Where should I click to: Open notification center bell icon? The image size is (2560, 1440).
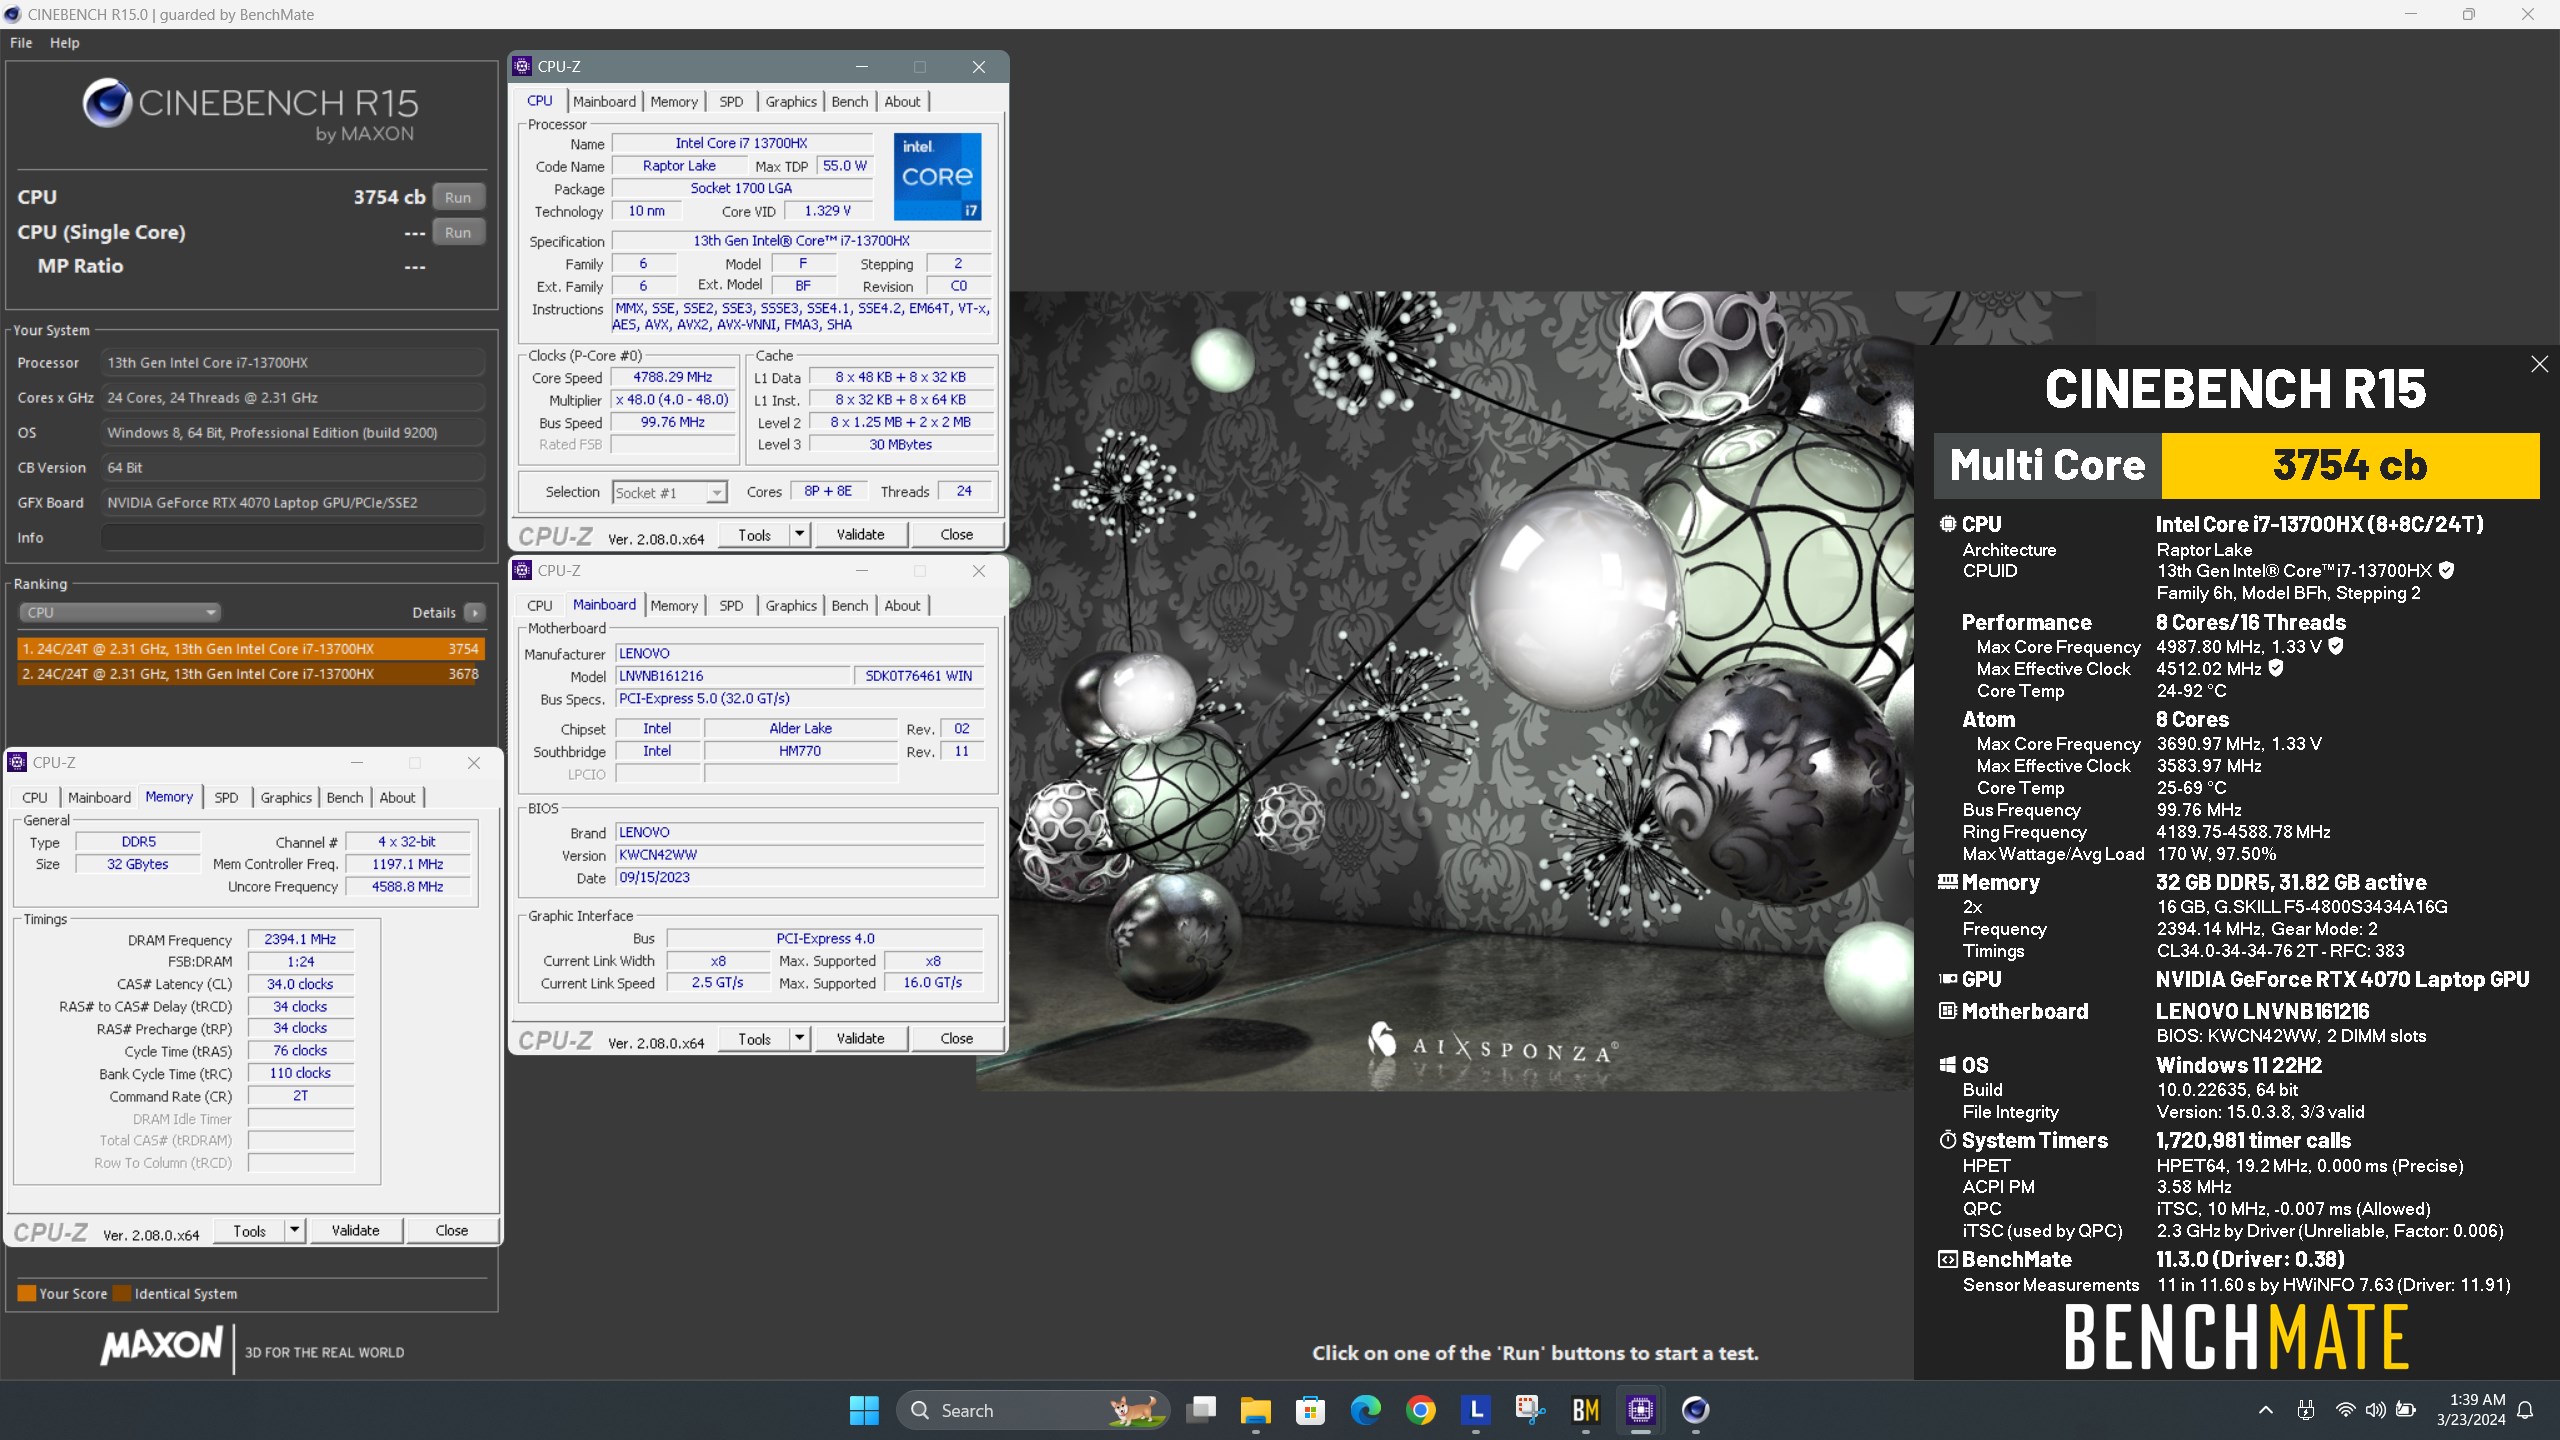click(2525, 1410)
